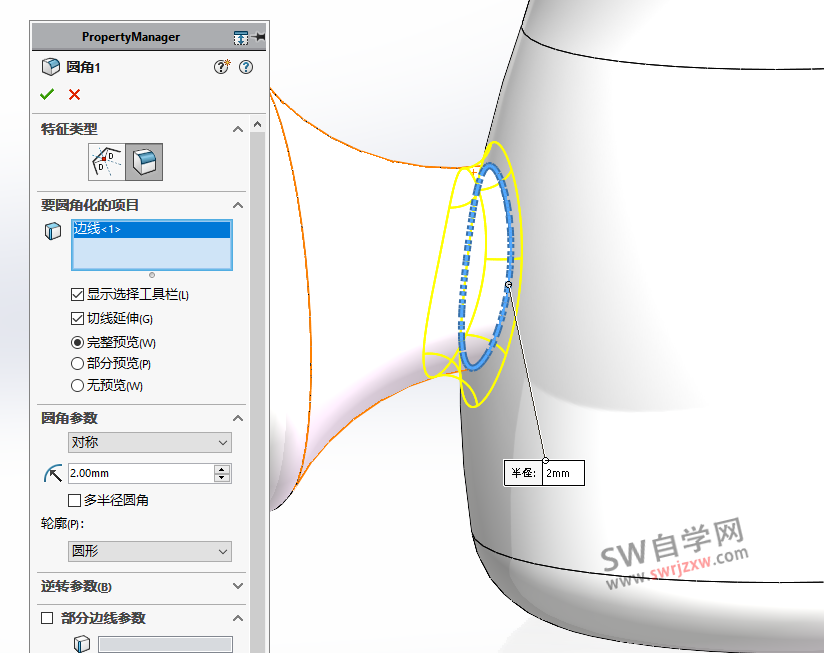The width and height of the screenshot is (824, 653).
Task: Select 边线<1> in the selection list
Action: coord(98,229)
